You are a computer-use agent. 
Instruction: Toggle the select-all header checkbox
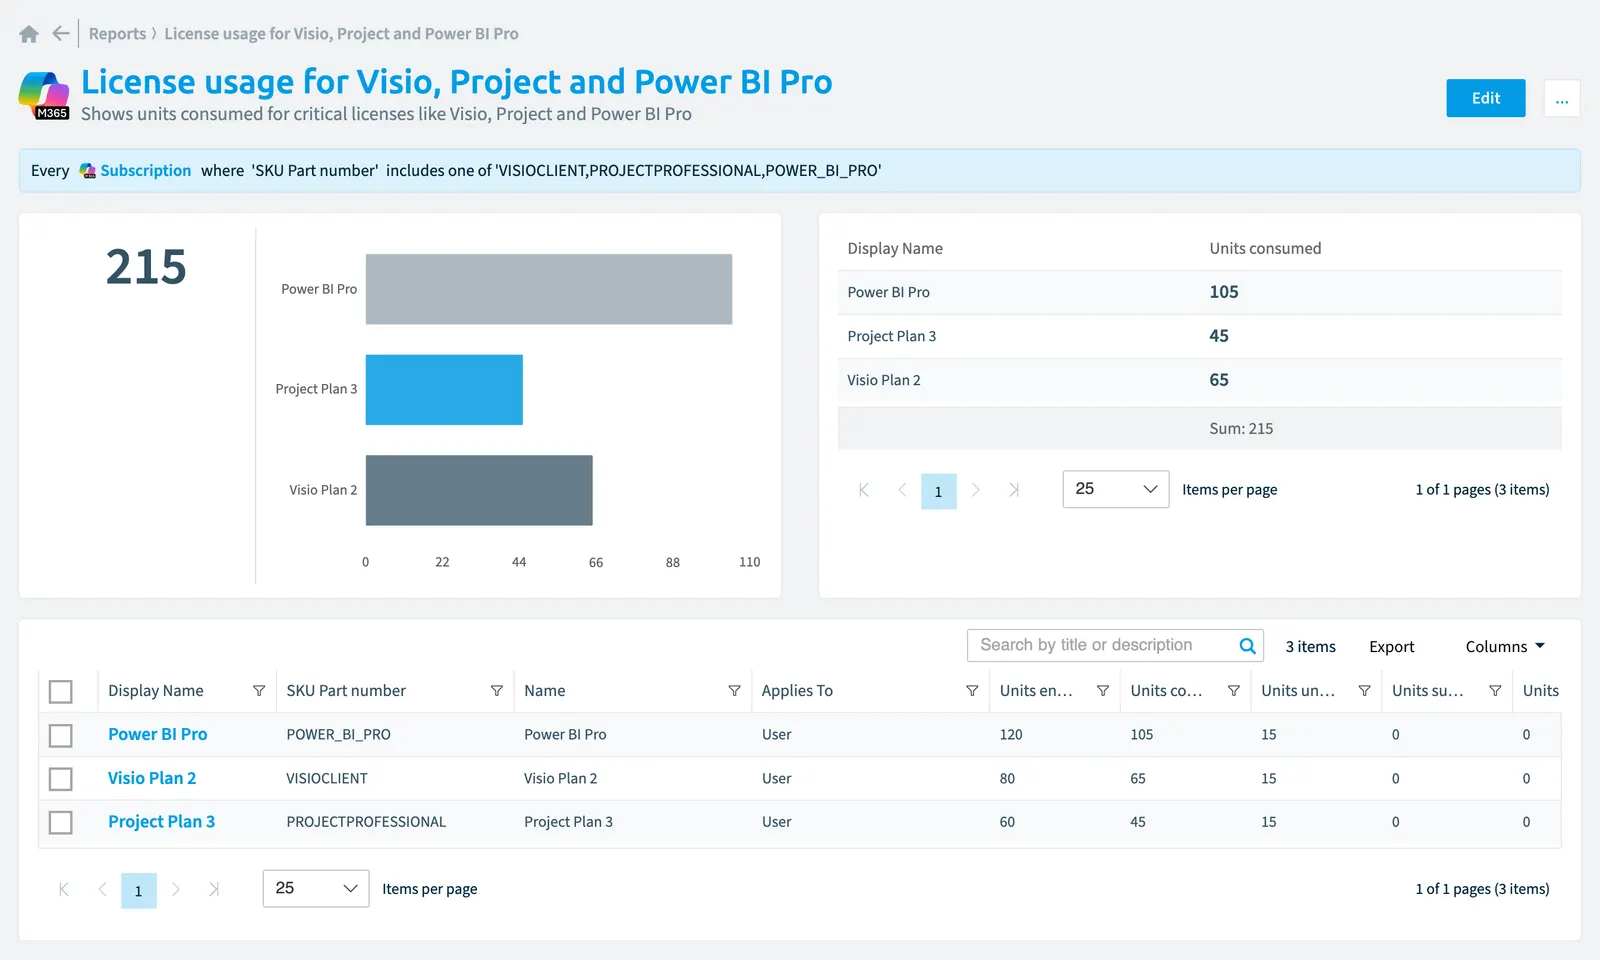point(61,691)
